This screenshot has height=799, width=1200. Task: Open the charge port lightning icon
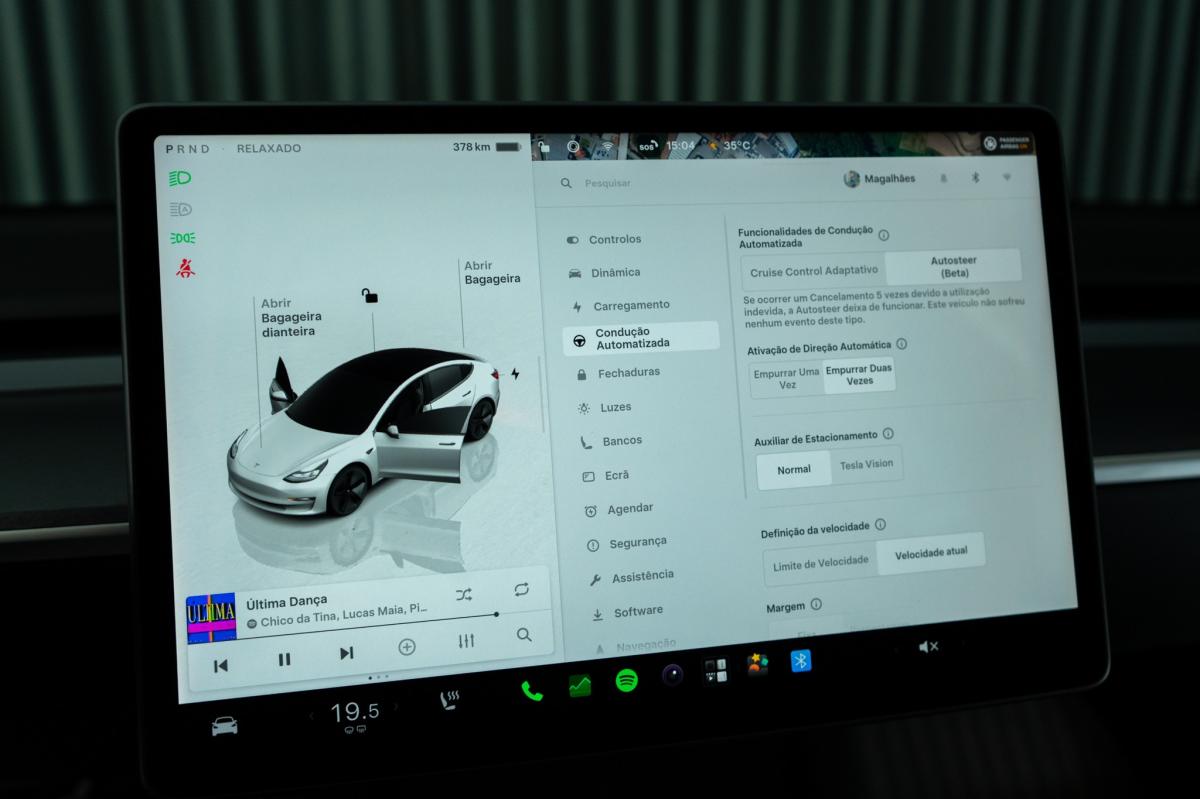[515, 373]
